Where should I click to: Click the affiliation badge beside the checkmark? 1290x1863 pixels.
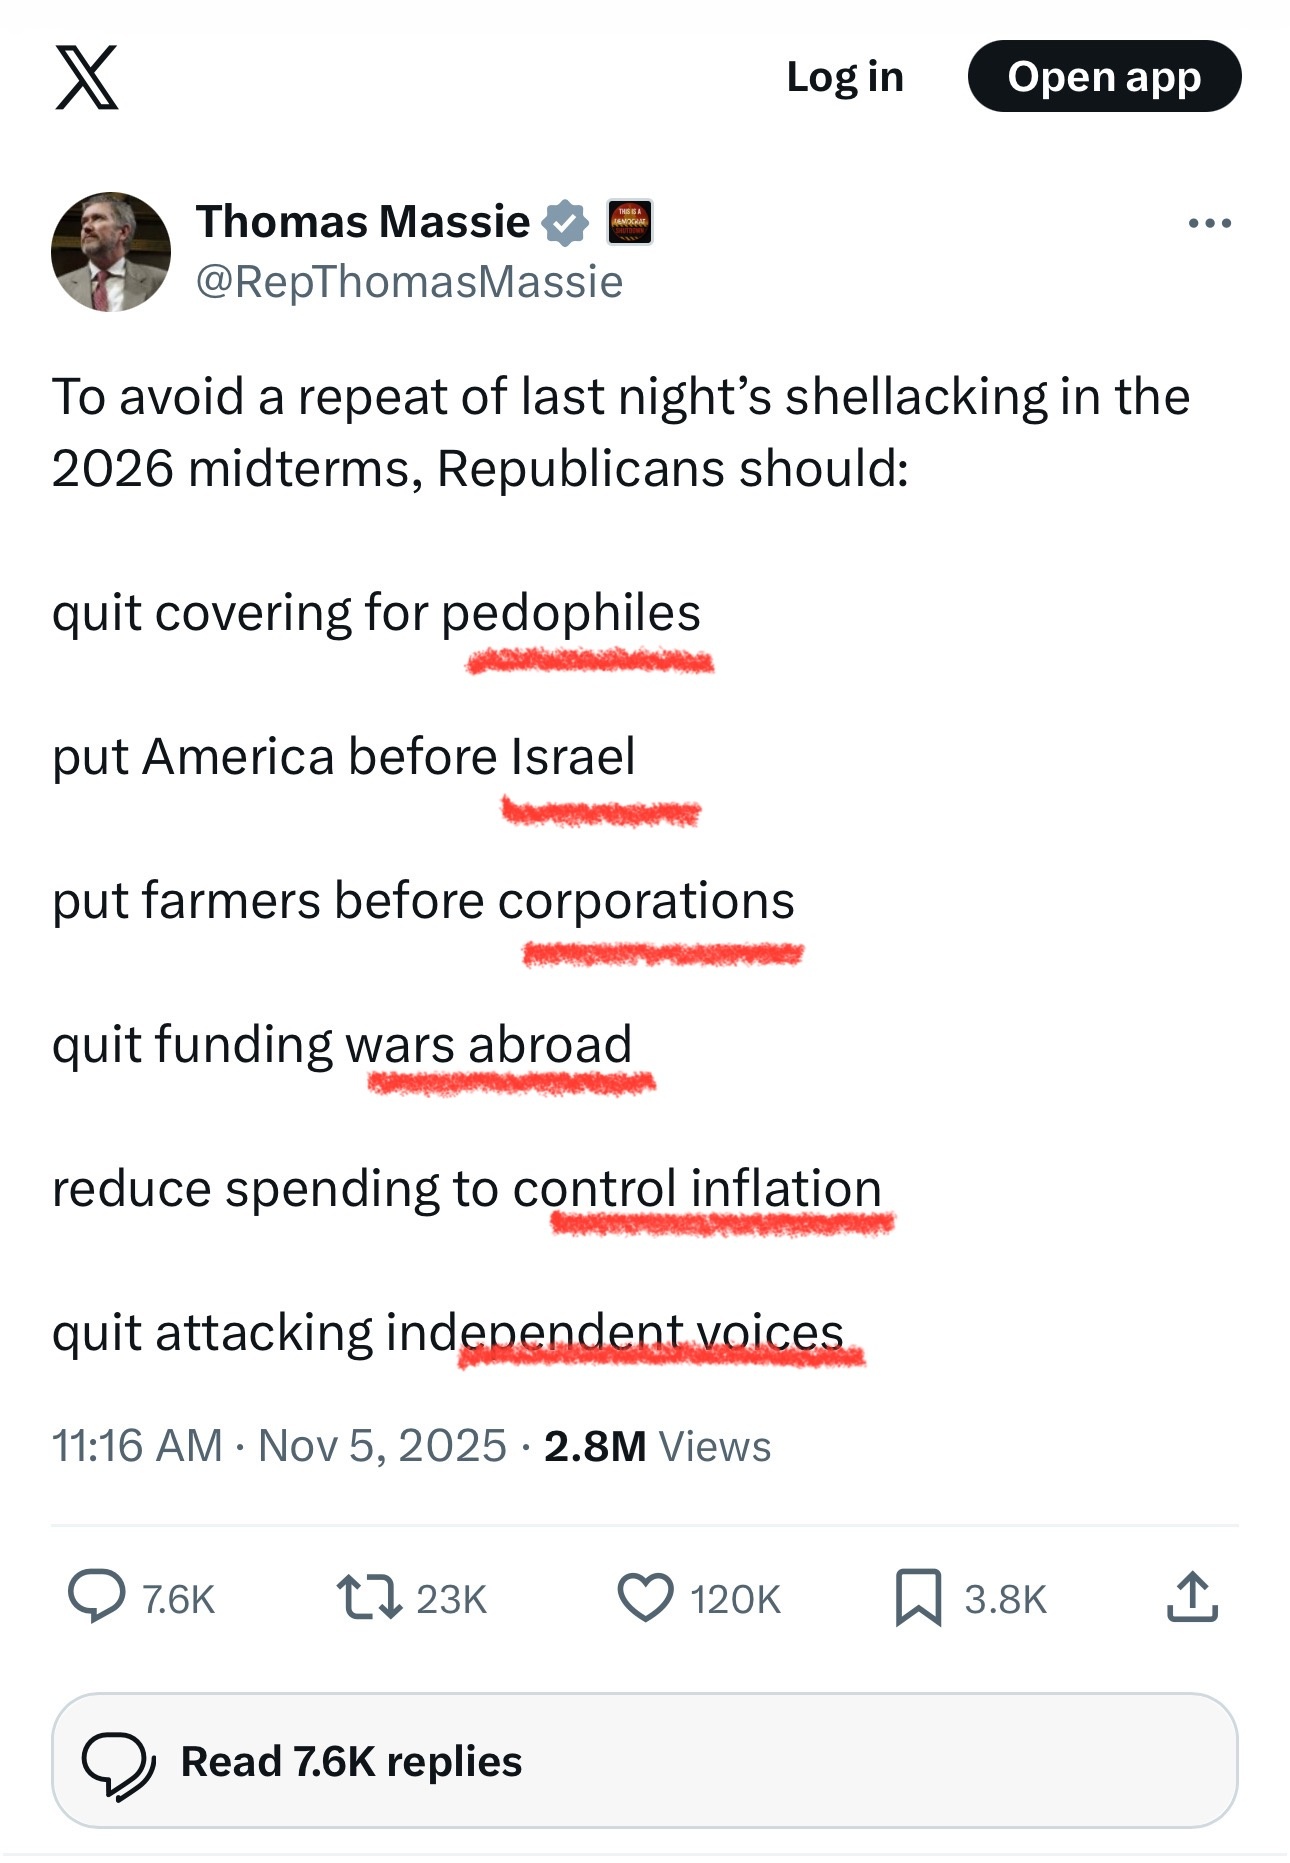(630, 222)
